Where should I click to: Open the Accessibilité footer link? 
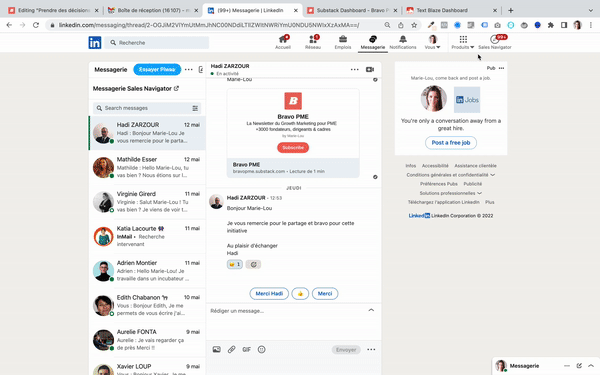point(435,166)
